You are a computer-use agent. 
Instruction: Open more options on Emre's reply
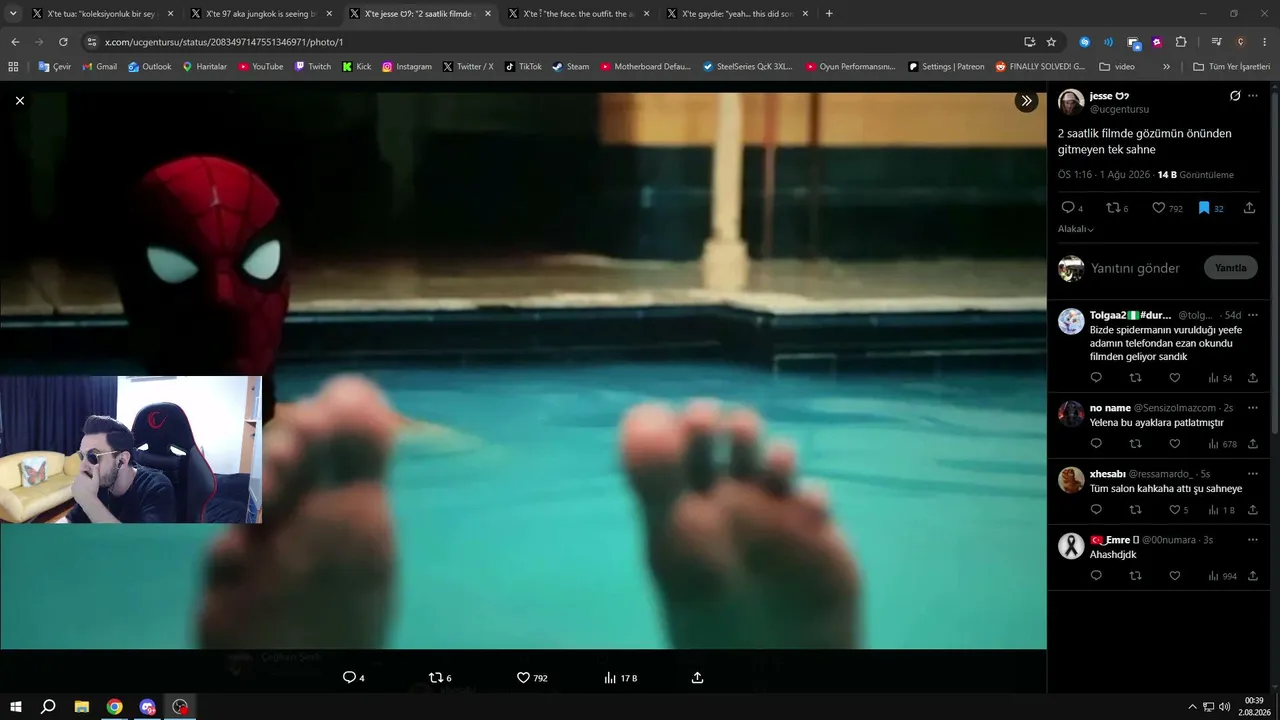[x=1253, y=540]
